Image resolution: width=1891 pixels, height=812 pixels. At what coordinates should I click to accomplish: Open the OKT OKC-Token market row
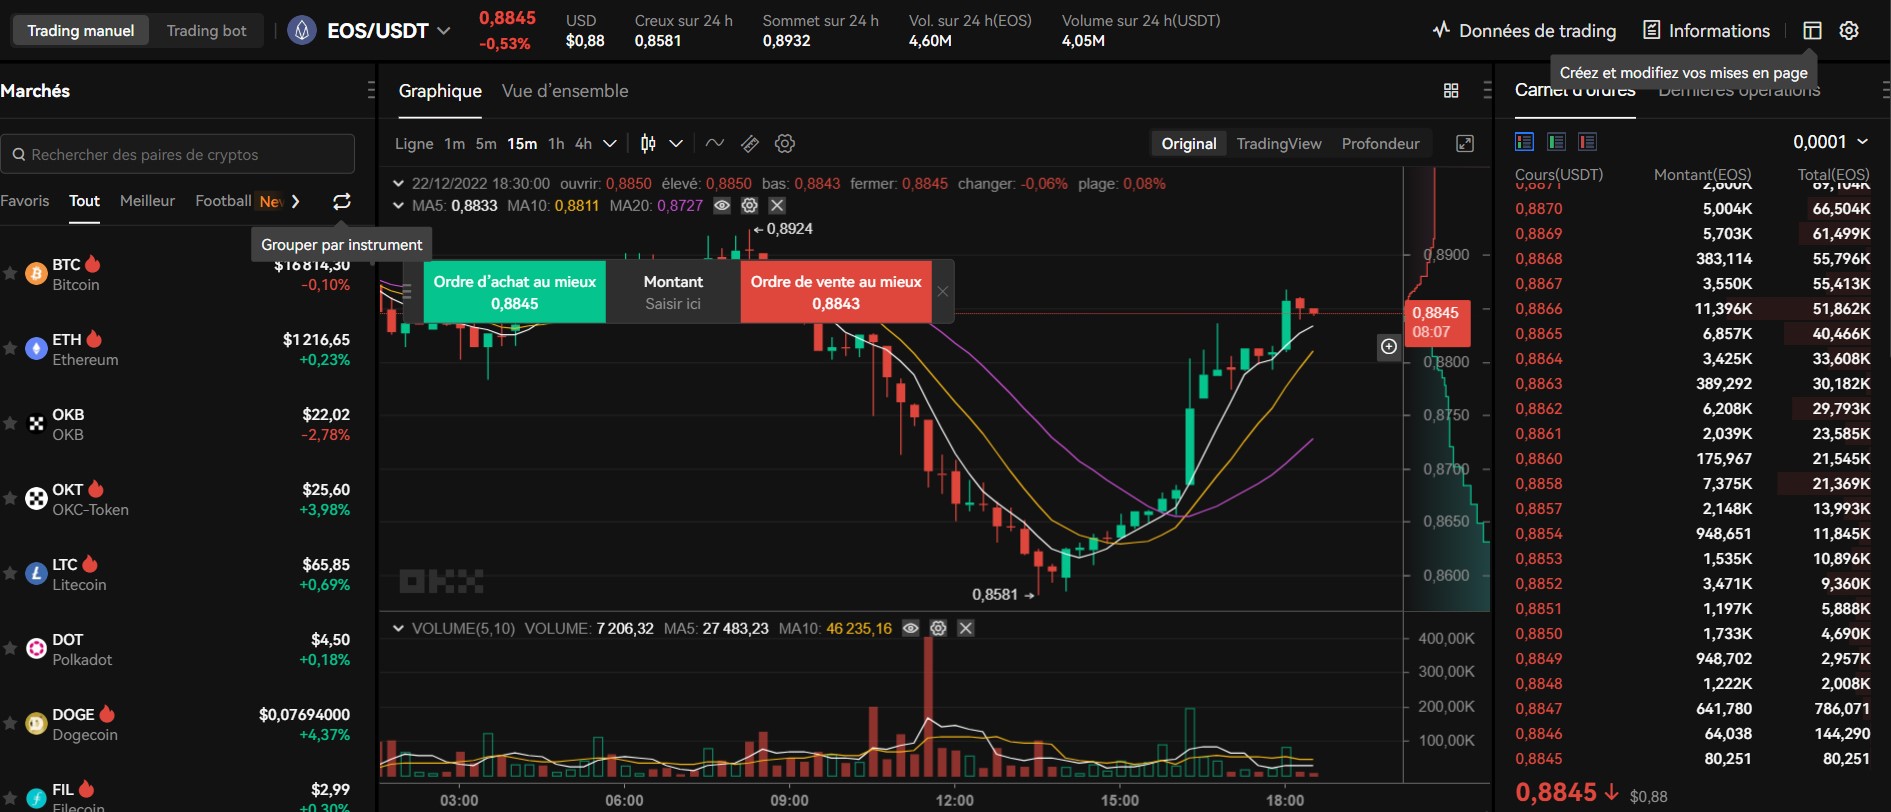click(x=177, y=499)
